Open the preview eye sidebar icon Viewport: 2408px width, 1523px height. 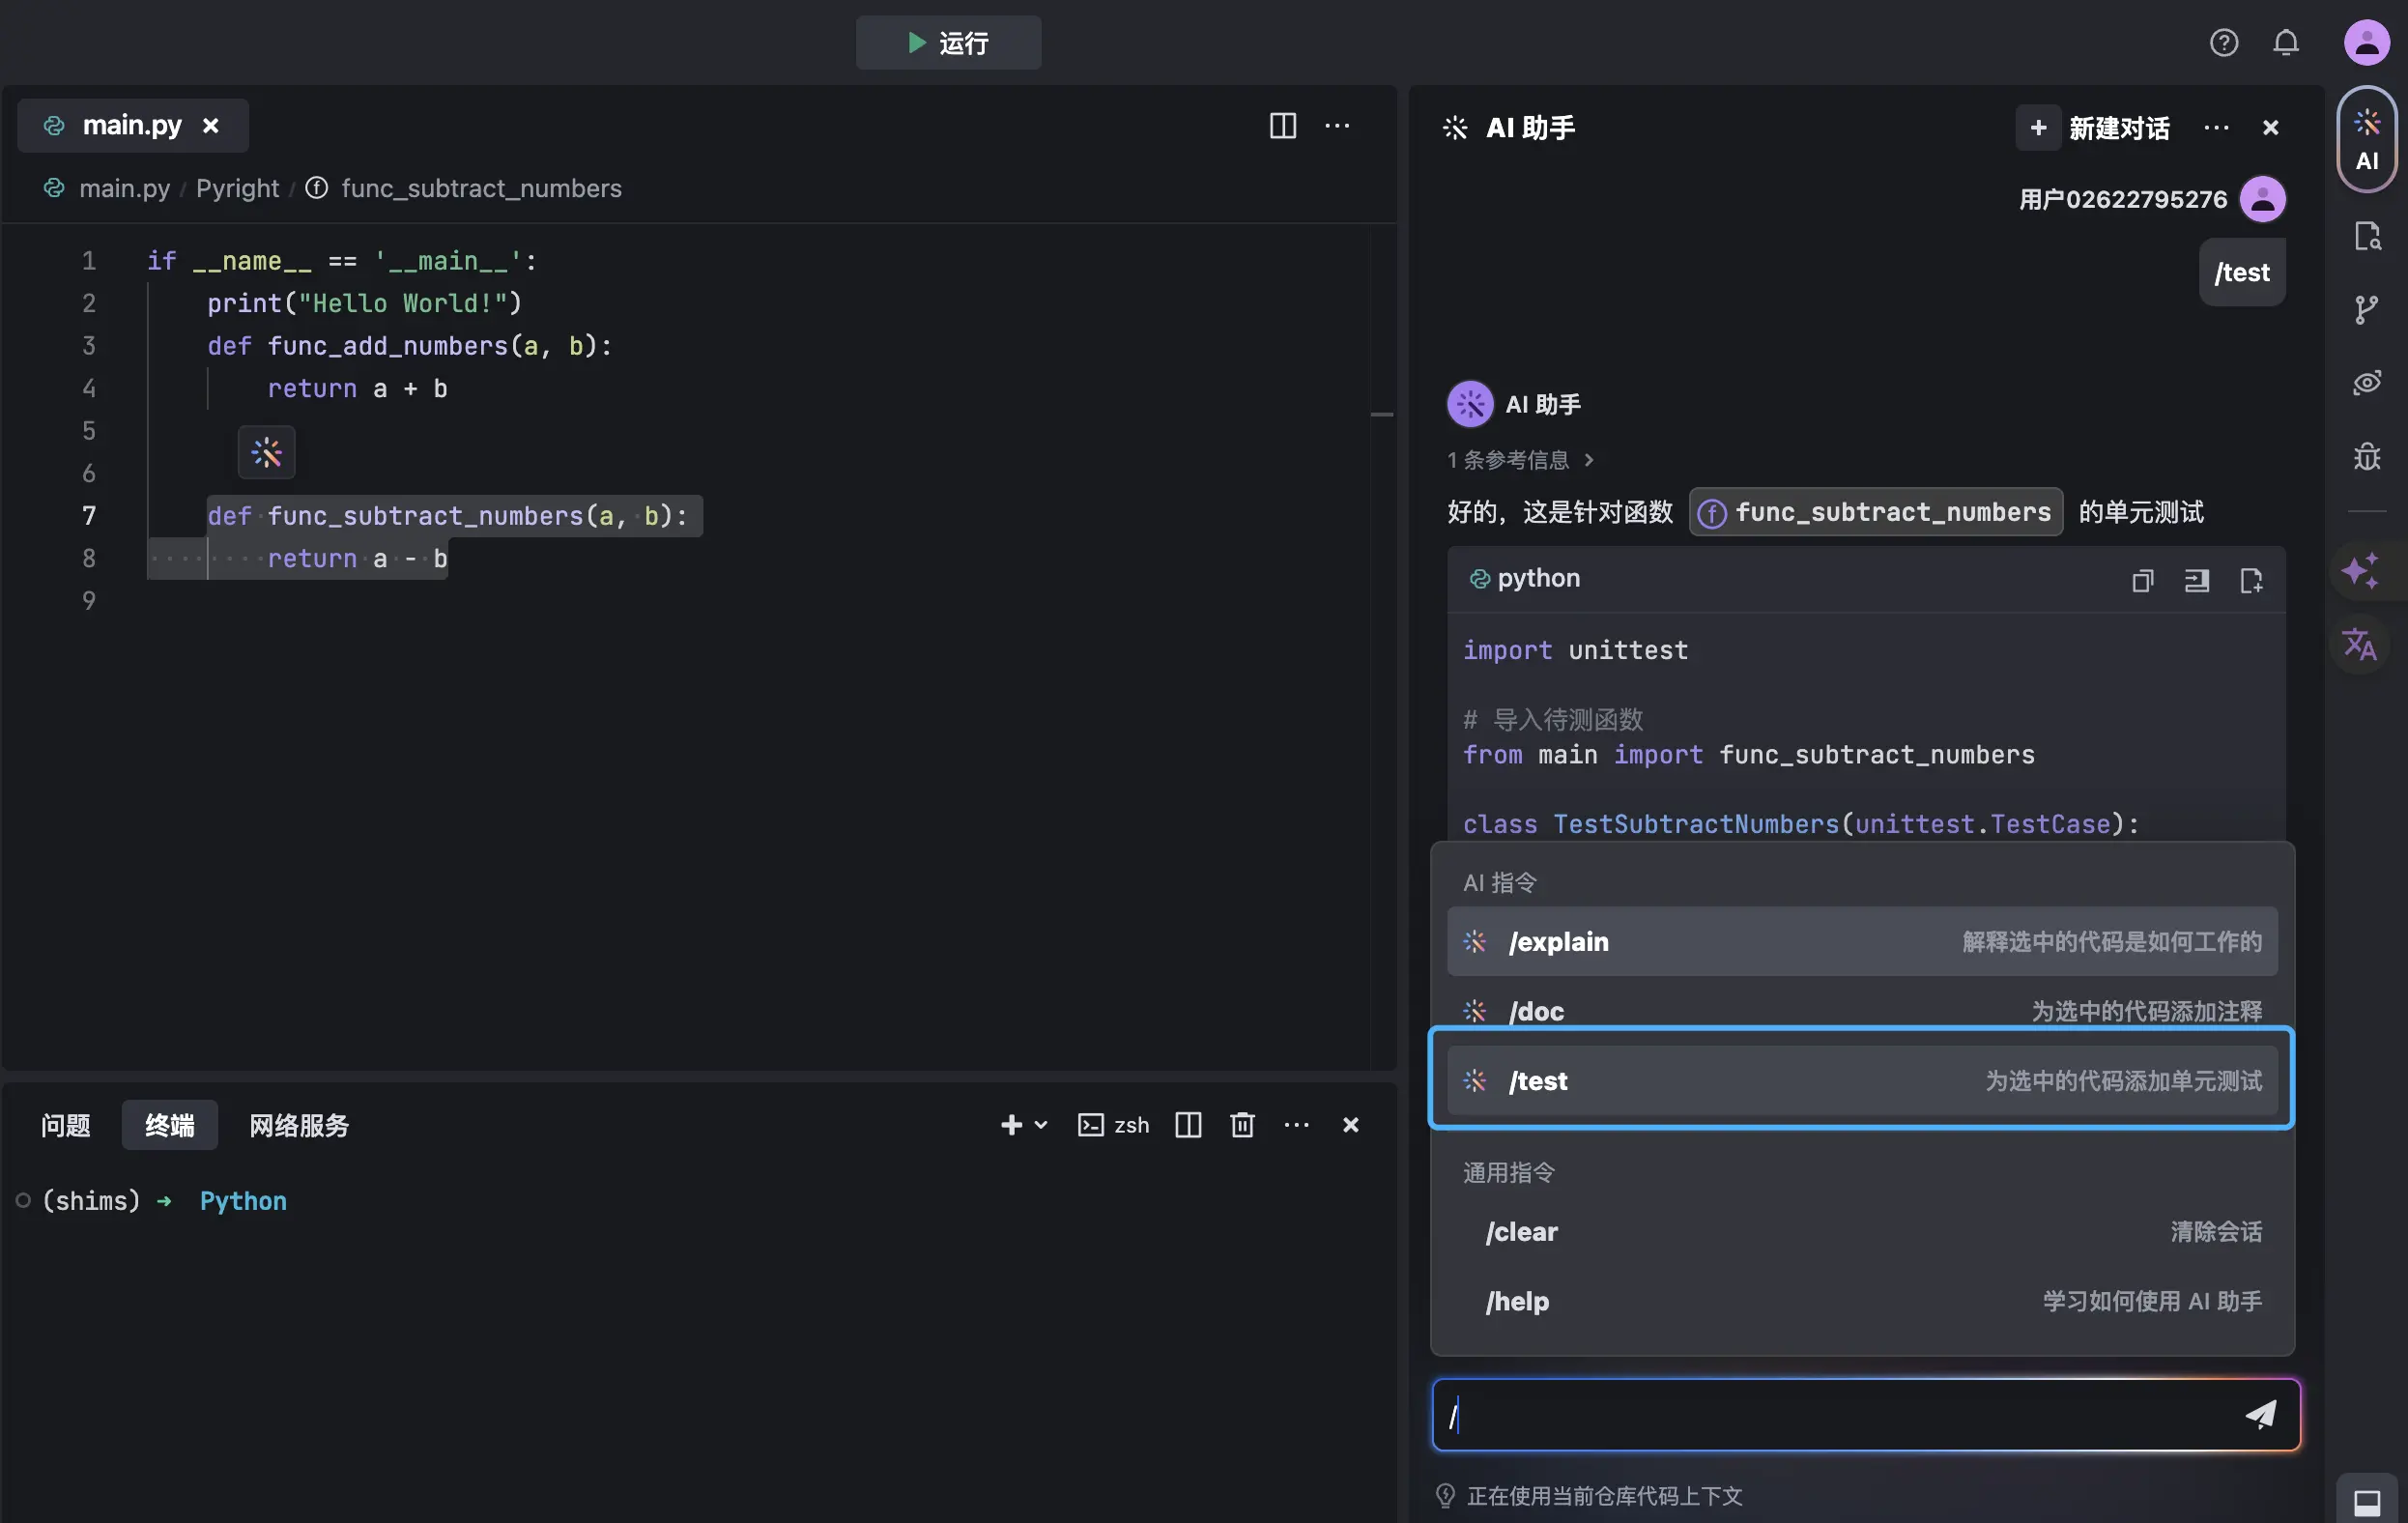pos(2367,382)
